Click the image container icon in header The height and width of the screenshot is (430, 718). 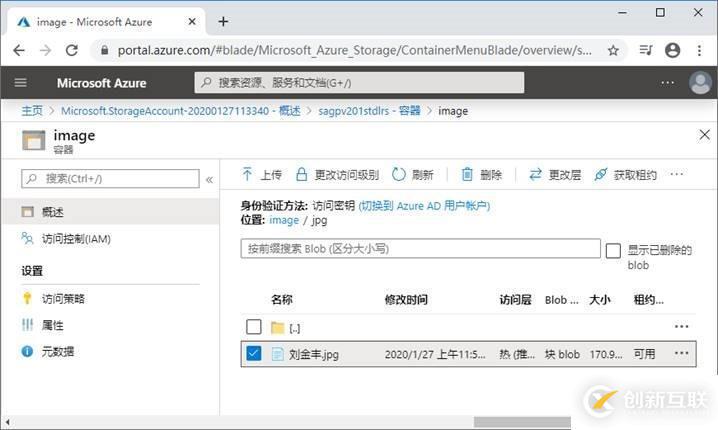click(33, 140)
